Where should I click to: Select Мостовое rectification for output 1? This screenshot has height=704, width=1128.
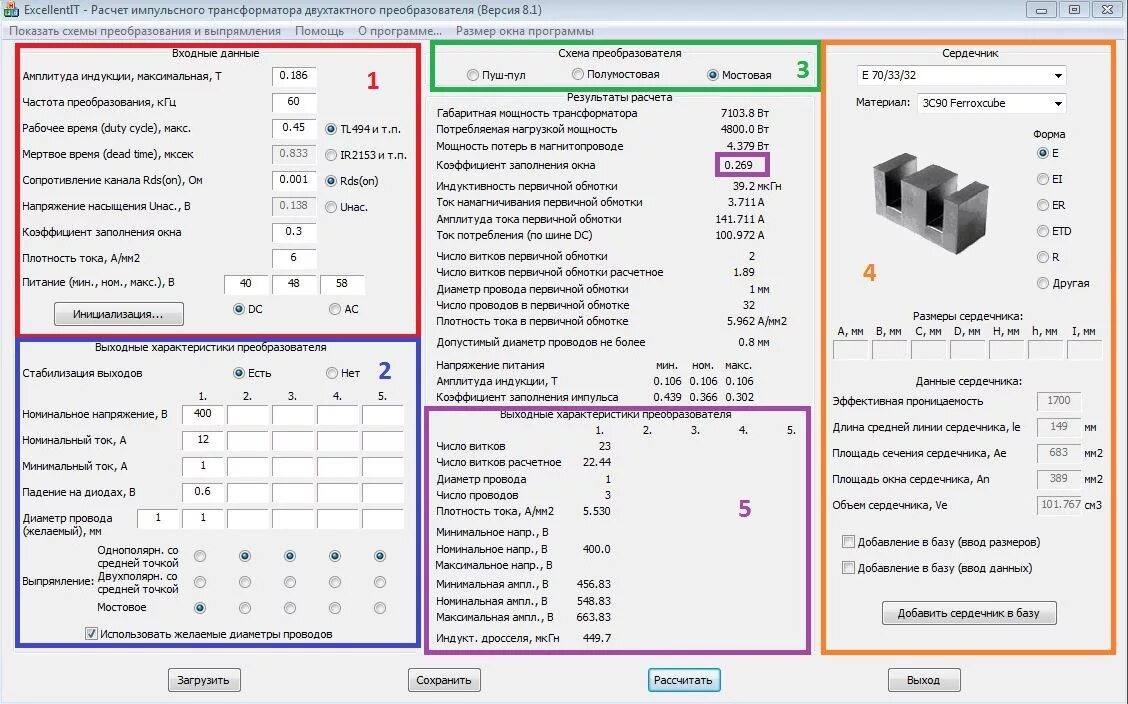(x=200, y=608)
